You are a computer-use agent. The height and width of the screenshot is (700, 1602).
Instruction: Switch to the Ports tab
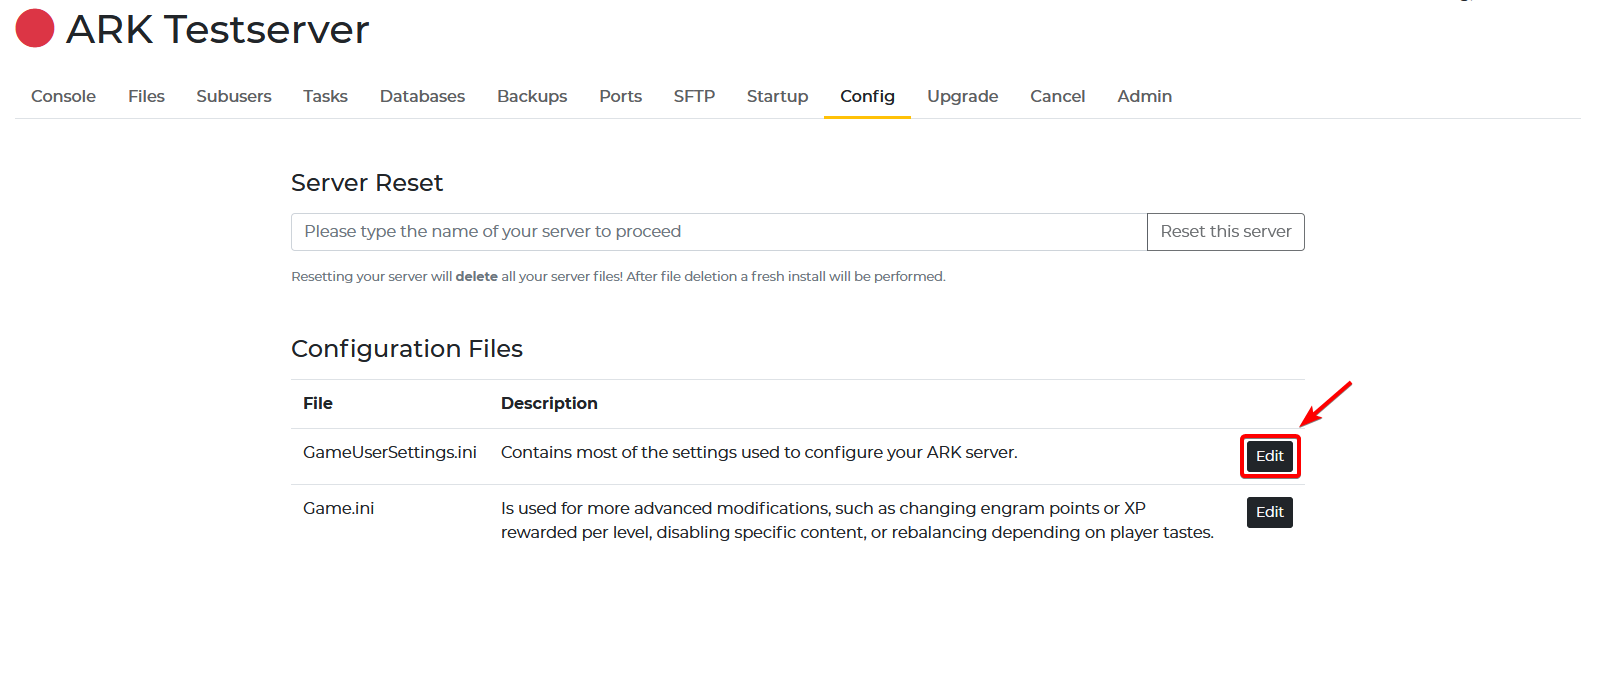(620, 96)
